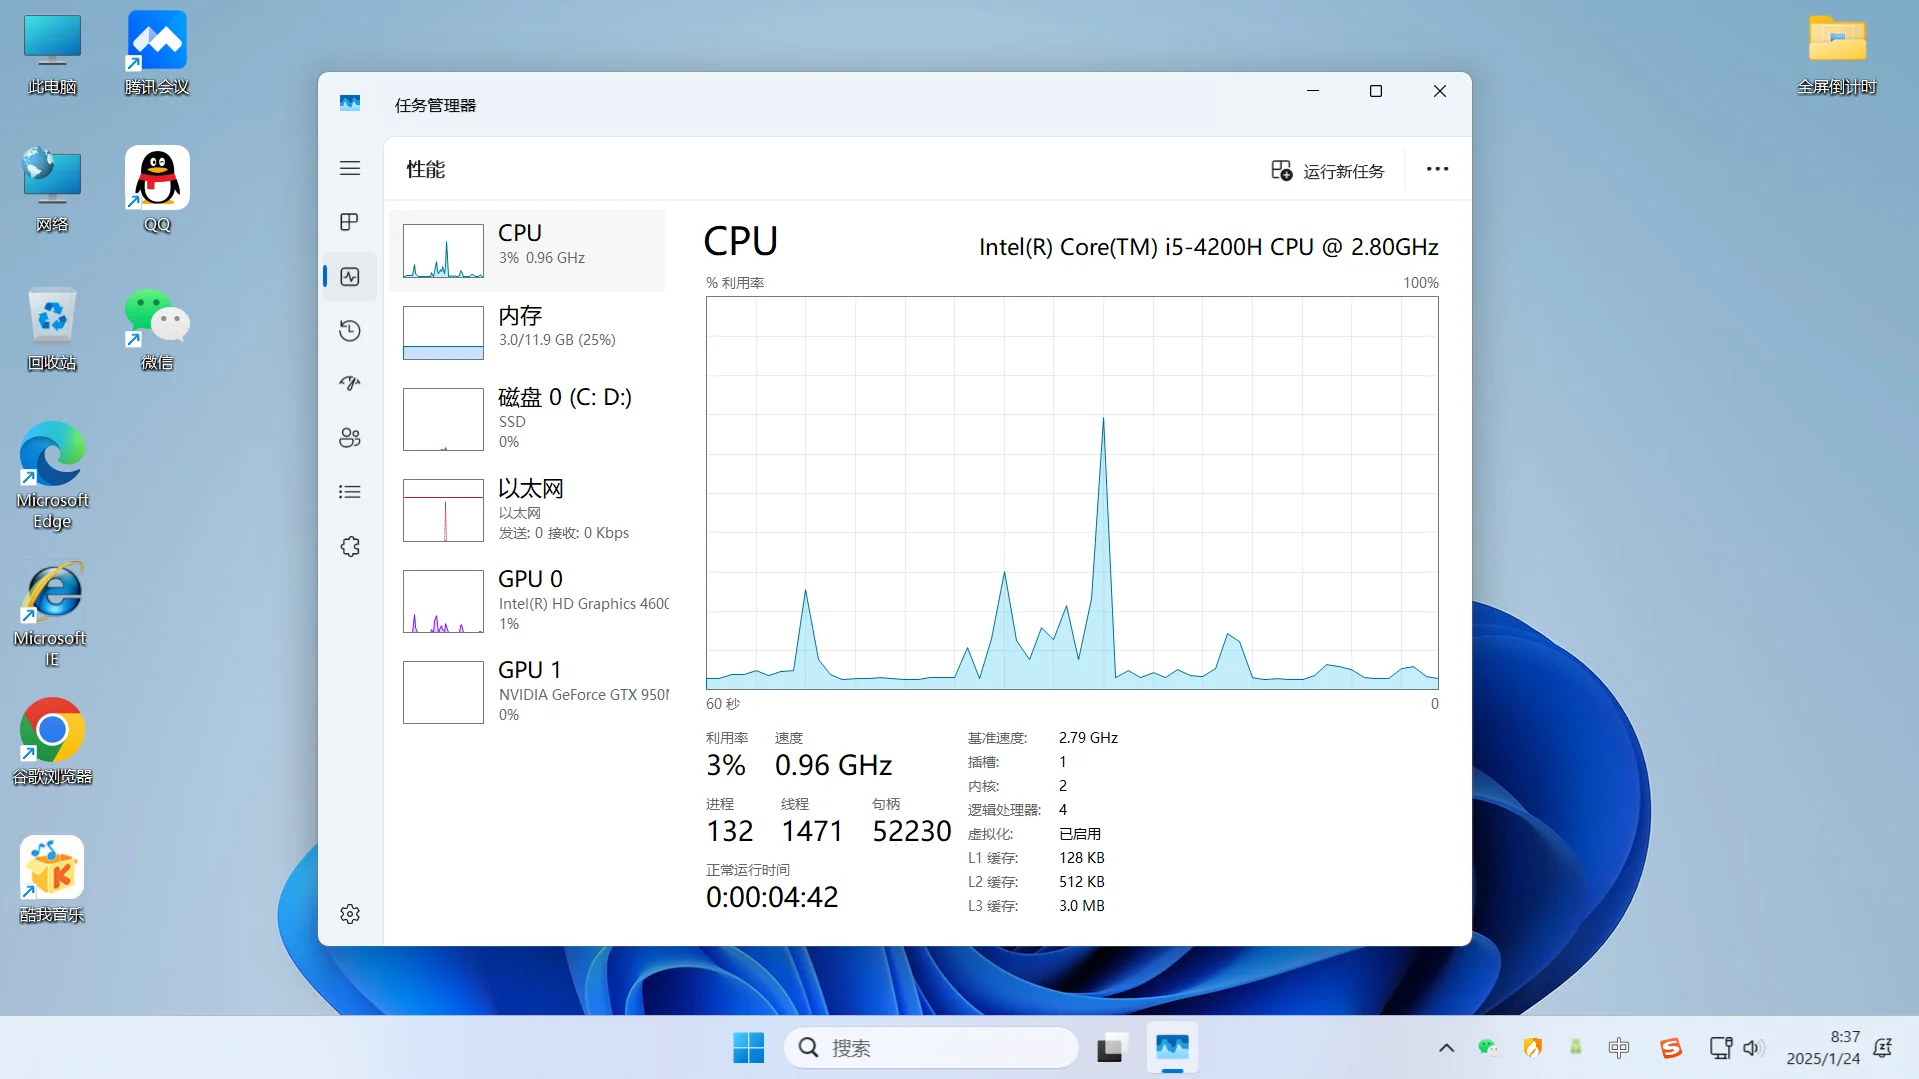
Task: Click the Sogou input icon in the tray
Action: click(x=1671, y=1047)
